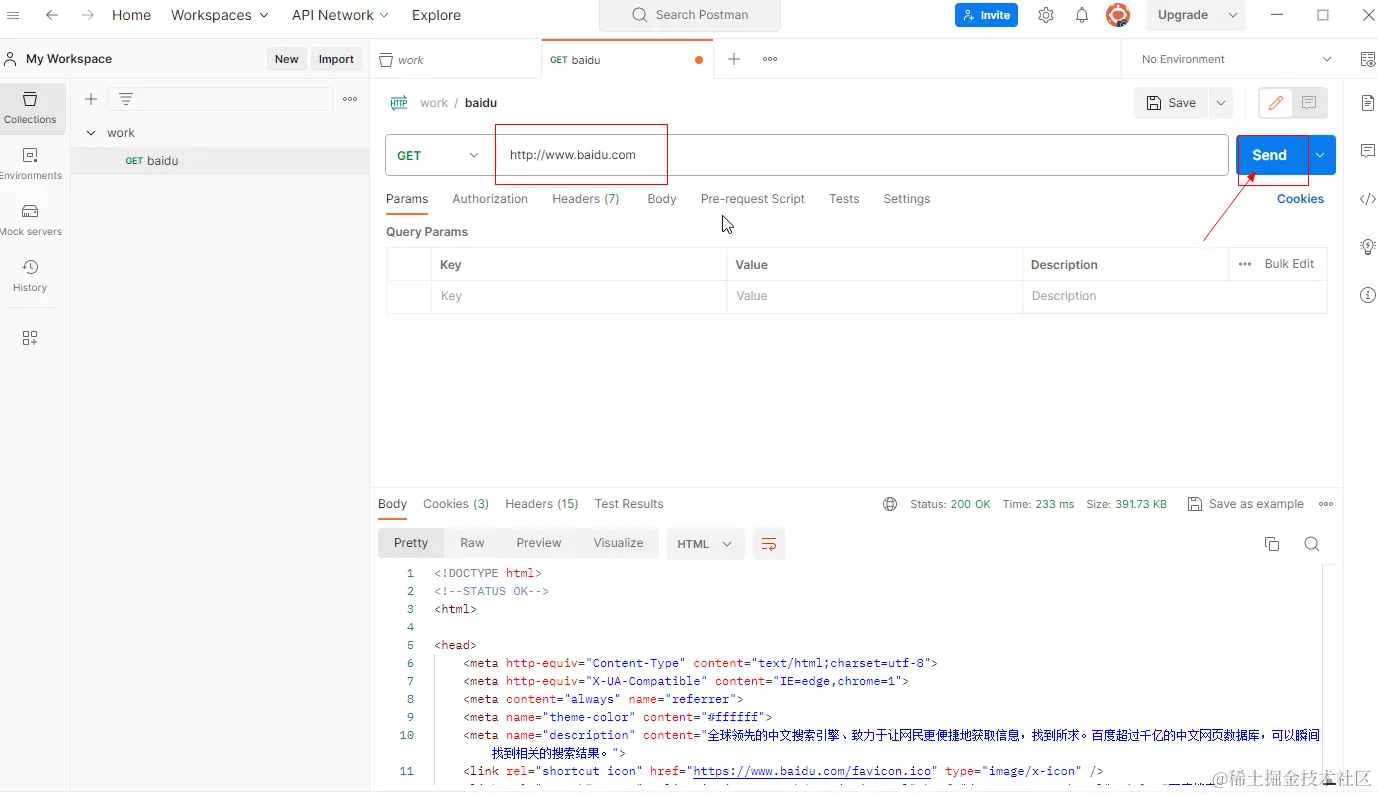Switch to edit mode pencil toggle
1378x795 pixels.
point(1275,103)
